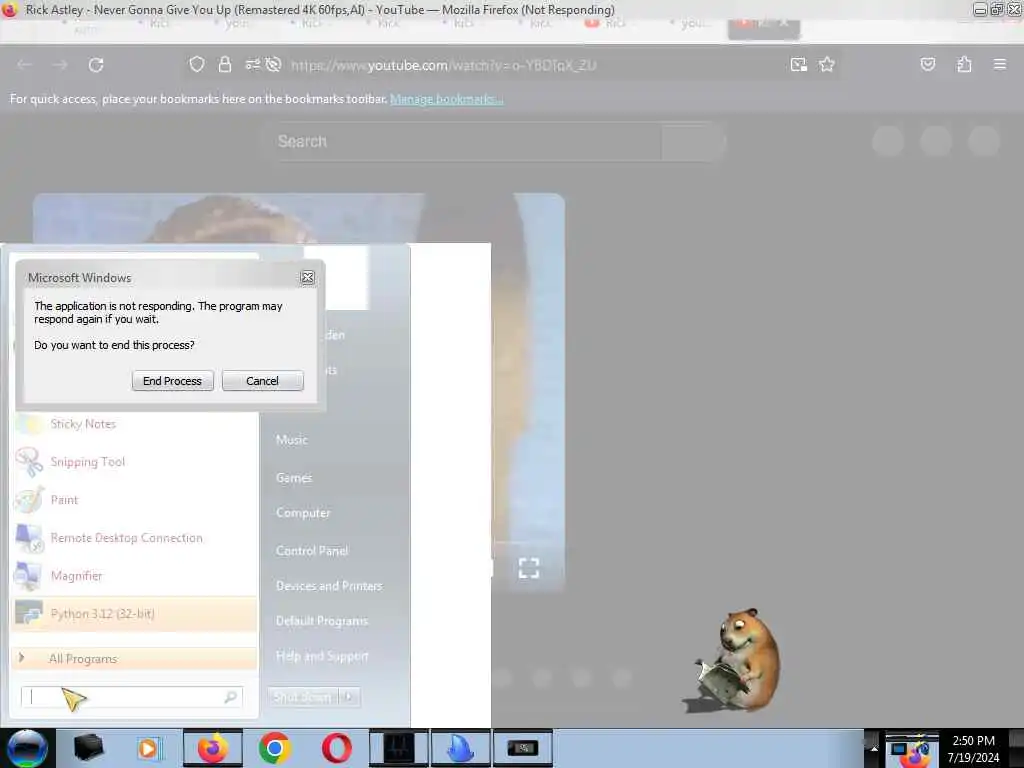Show hidden system tray icons
This screenshot has width=1024, height=768.
[874, 748]
